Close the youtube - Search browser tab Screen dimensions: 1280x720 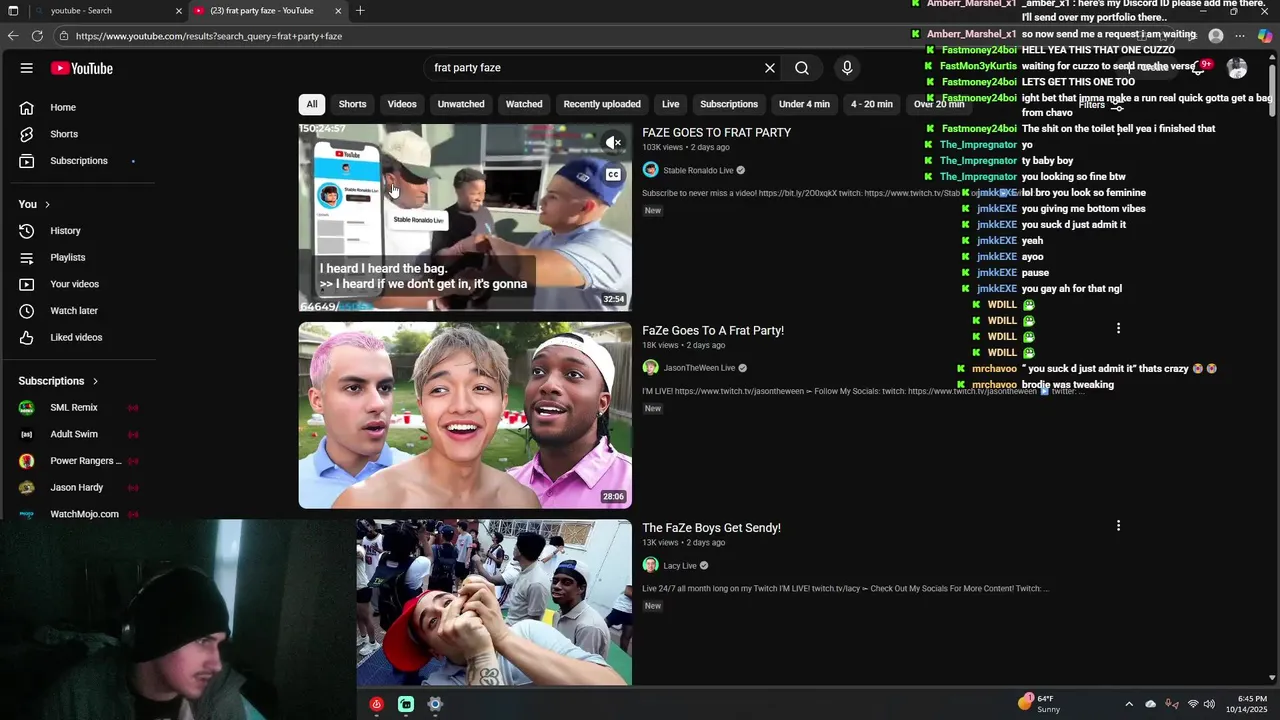coord(179,11)
